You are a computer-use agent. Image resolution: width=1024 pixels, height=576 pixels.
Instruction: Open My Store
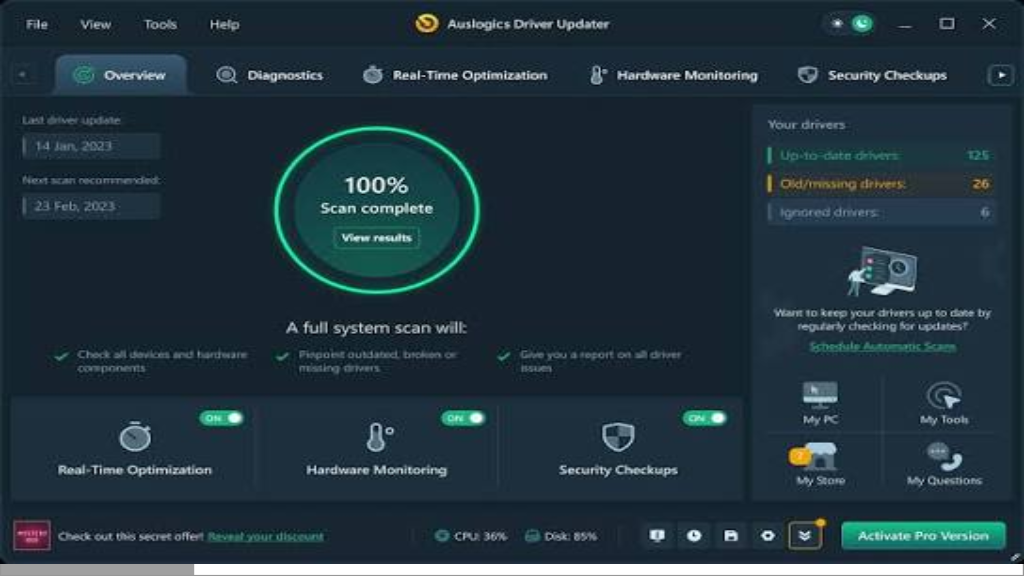(x=820, y=464)
